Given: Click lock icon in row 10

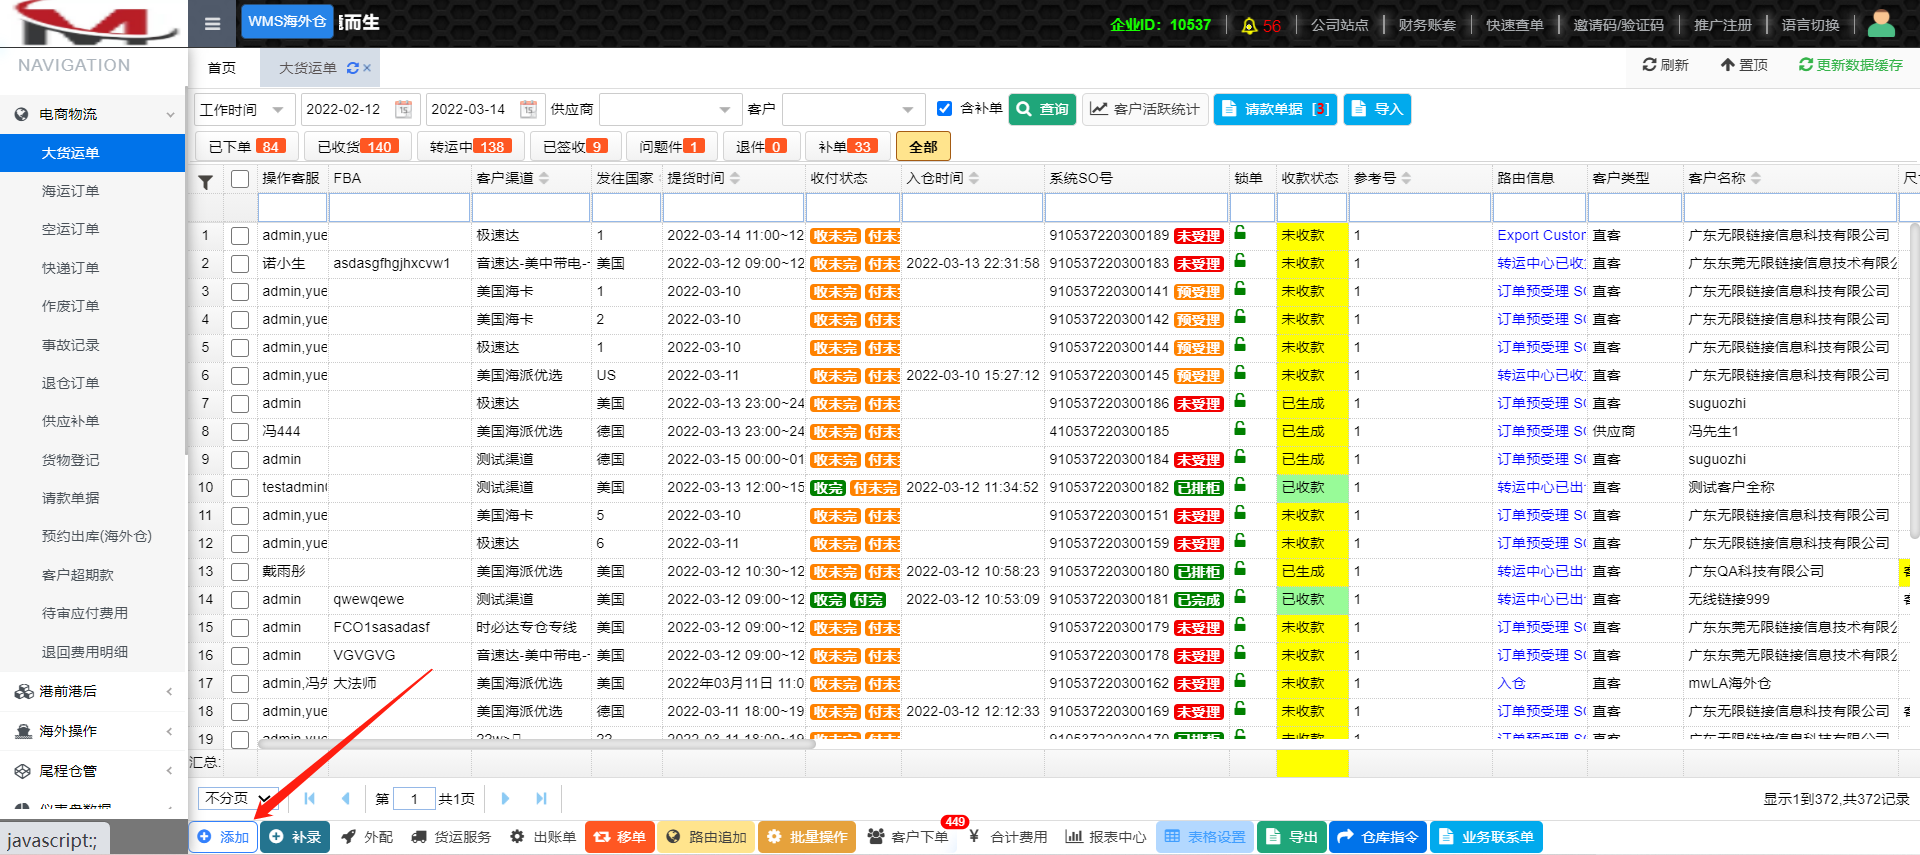Looking at the screenshot, I should [x=1240, y=485].
